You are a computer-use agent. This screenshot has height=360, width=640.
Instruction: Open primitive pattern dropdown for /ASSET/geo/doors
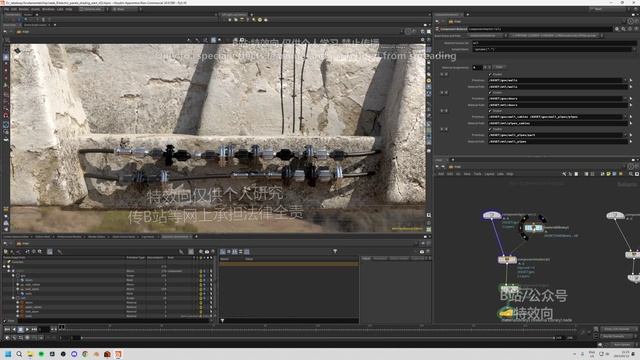coord(625,98)
